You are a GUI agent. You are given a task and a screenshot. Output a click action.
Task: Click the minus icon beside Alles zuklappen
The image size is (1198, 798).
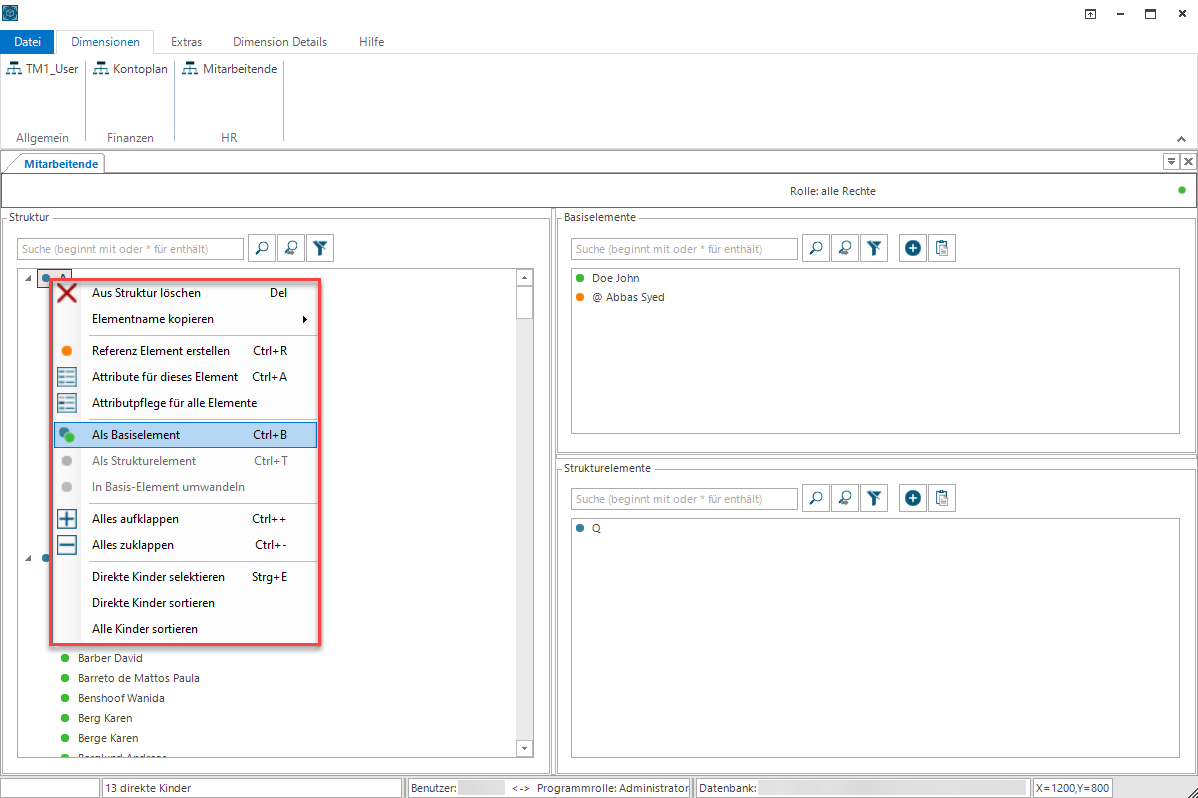tap(66, 545)
